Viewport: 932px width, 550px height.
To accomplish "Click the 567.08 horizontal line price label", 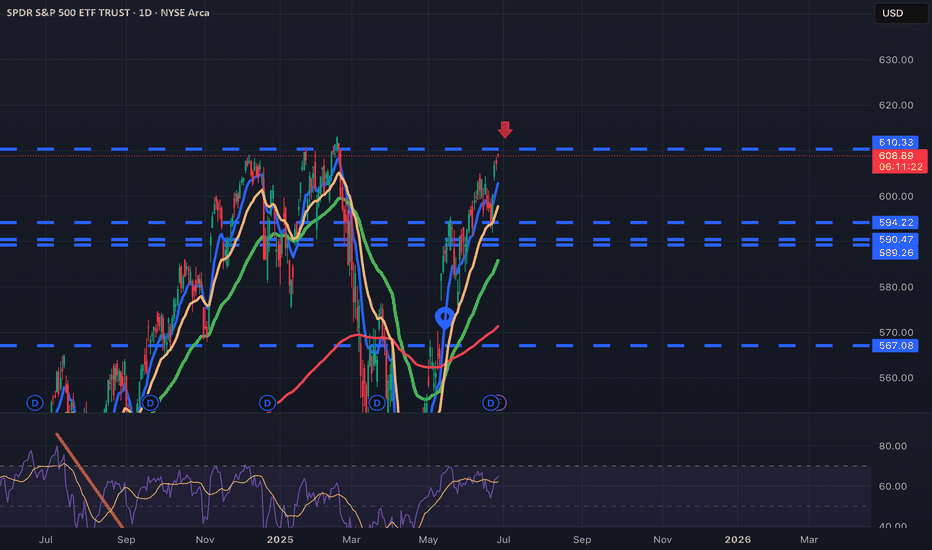I will 895,345.
